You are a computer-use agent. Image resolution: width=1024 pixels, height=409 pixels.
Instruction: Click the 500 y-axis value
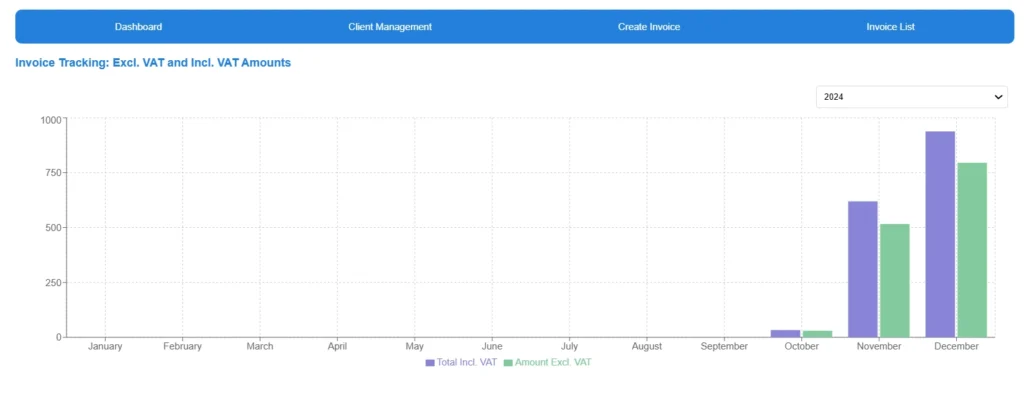coord(53,228)
